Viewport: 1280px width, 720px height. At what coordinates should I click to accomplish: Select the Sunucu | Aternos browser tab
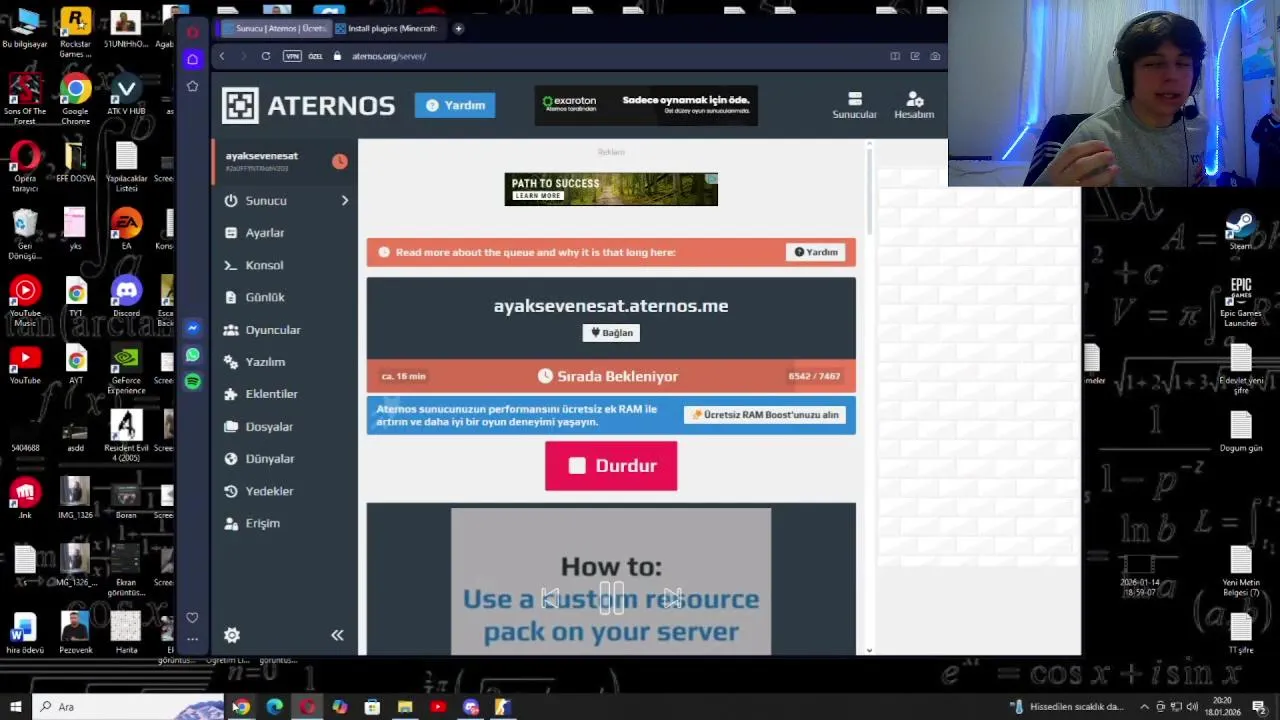point(275,28)
